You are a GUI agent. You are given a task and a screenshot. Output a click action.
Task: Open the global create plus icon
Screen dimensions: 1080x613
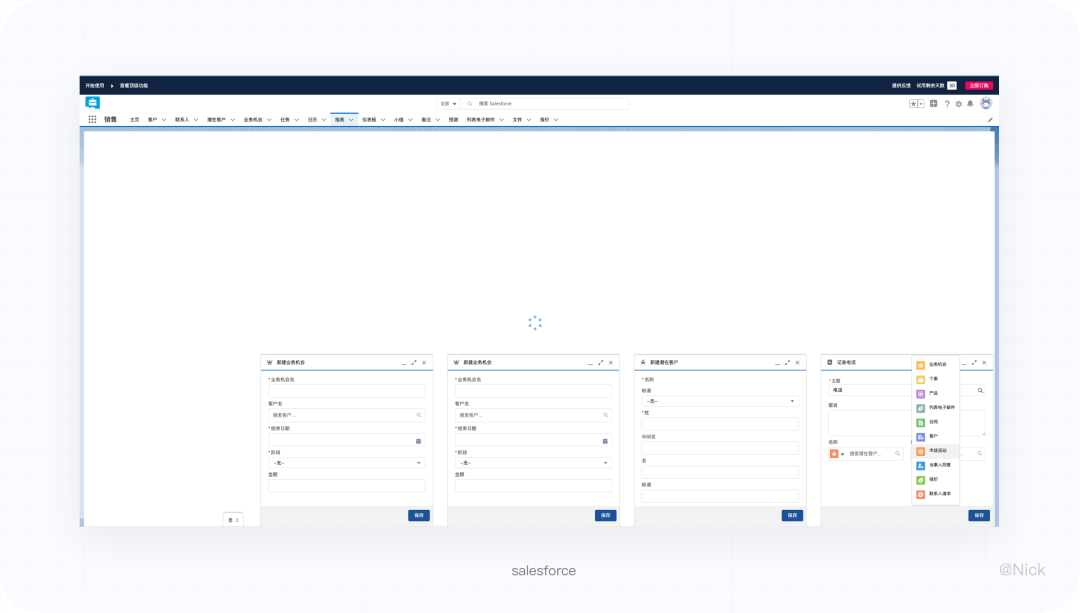click(x=933, y=103)
